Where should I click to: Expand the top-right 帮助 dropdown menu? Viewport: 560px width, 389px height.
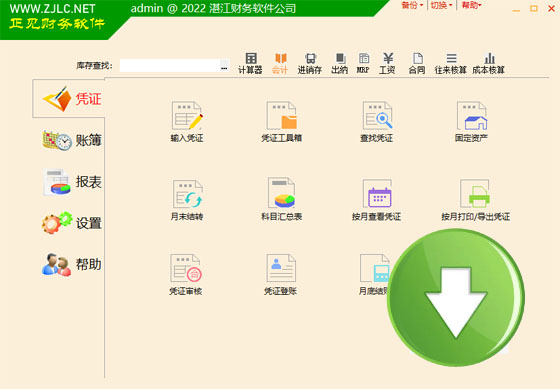click(x=471, y=5)
